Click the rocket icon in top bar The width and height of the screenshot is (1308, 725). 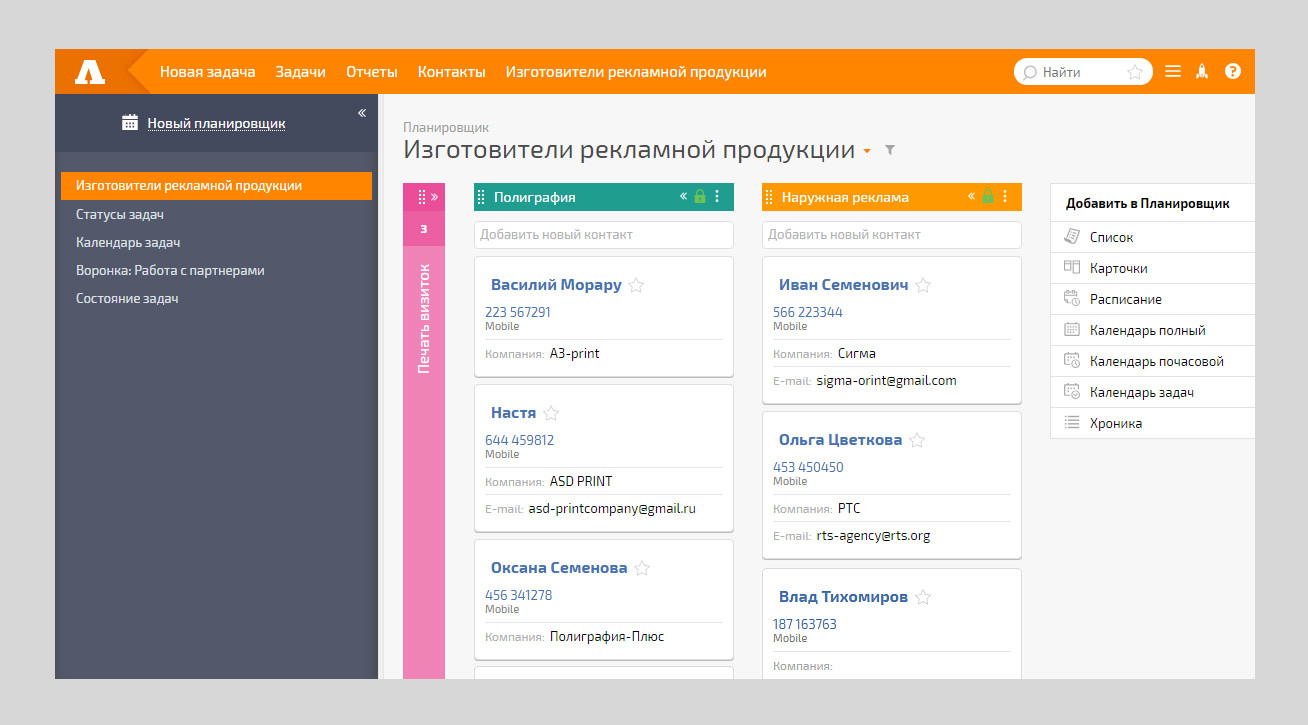click(1203, 72)
